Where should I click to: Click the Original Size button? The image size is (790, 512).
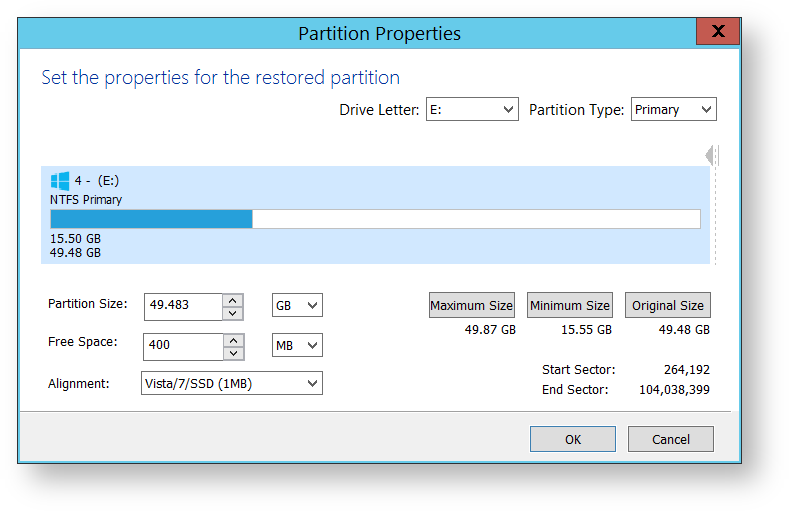pyautogui.click(x=668, y=305)
